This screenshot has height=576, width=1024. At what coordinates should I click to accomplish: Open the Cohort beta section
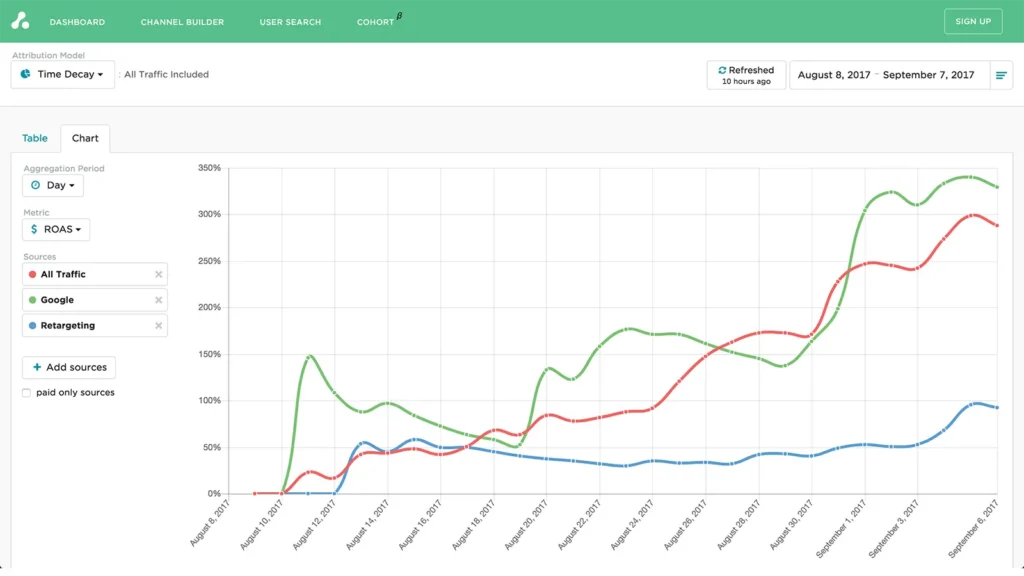click(373, 21)
